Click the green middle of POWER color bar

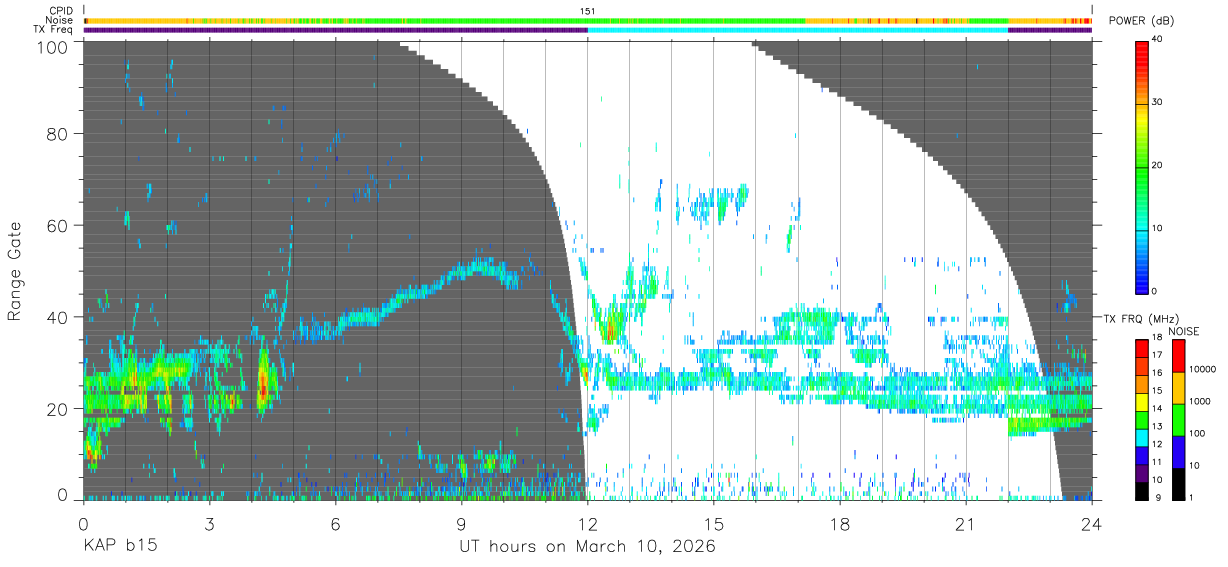click(x=1142, y=165)
